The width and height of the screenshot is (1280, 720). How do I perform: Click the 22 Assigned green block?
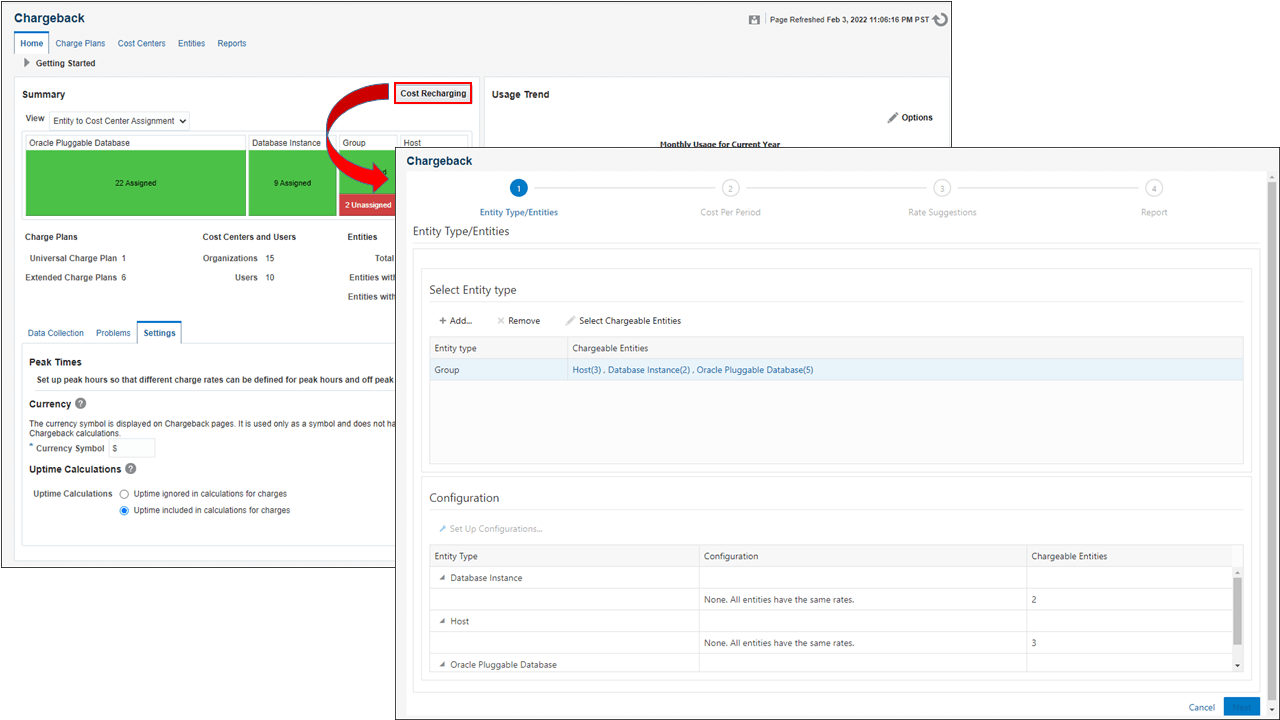coord(135,183)
